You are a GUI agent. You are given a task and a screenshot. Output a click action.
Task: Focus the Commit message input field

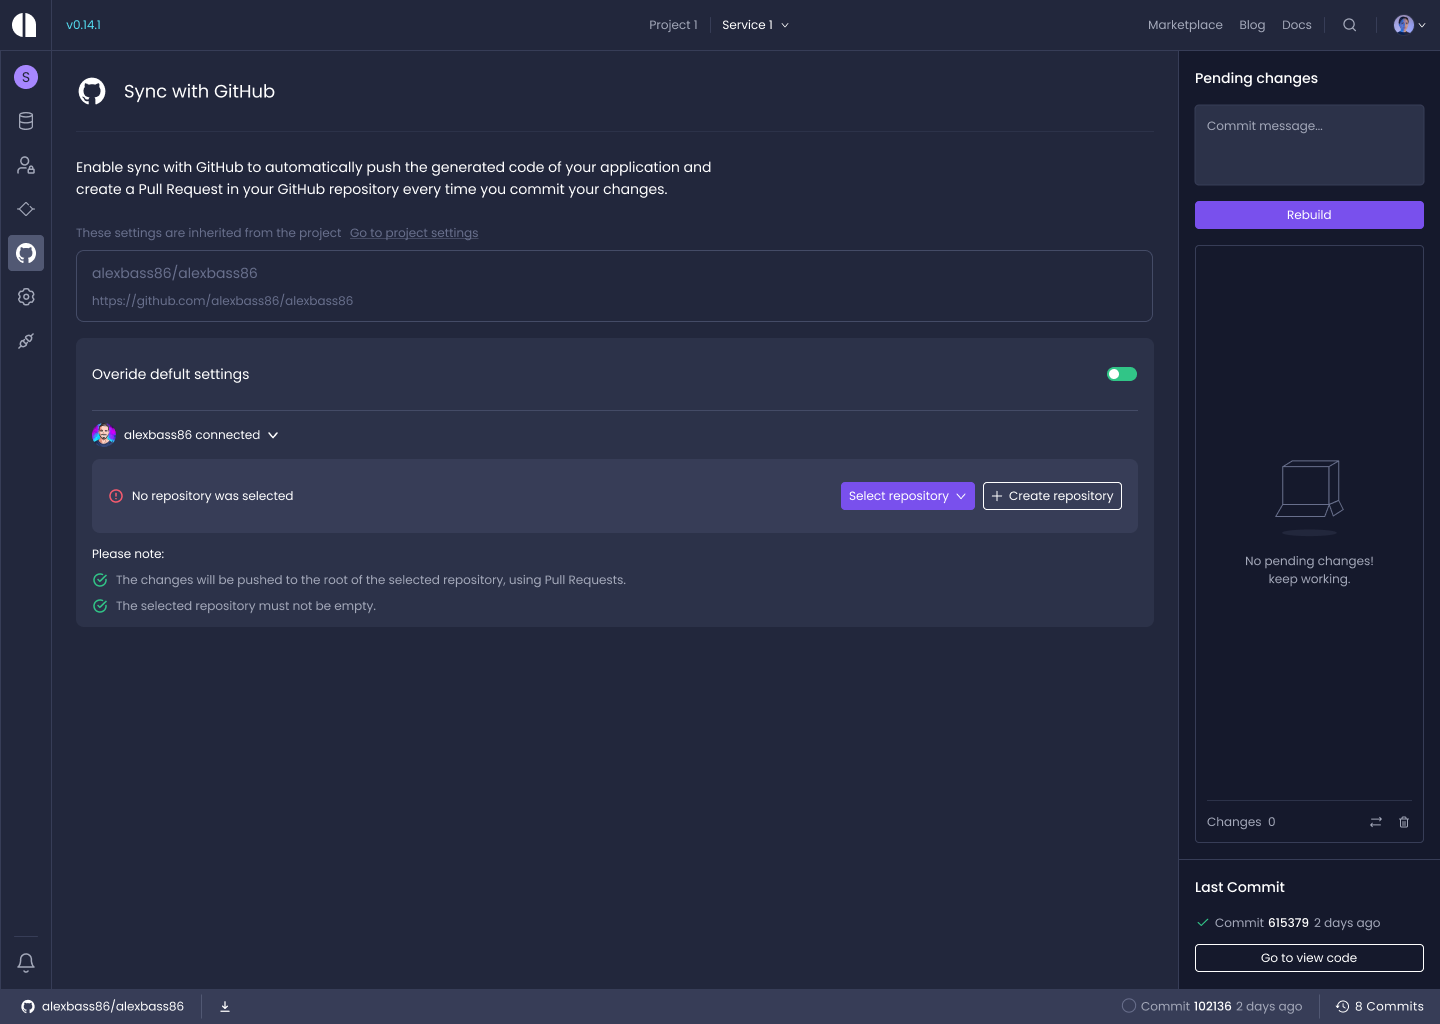coord(1309,145)
